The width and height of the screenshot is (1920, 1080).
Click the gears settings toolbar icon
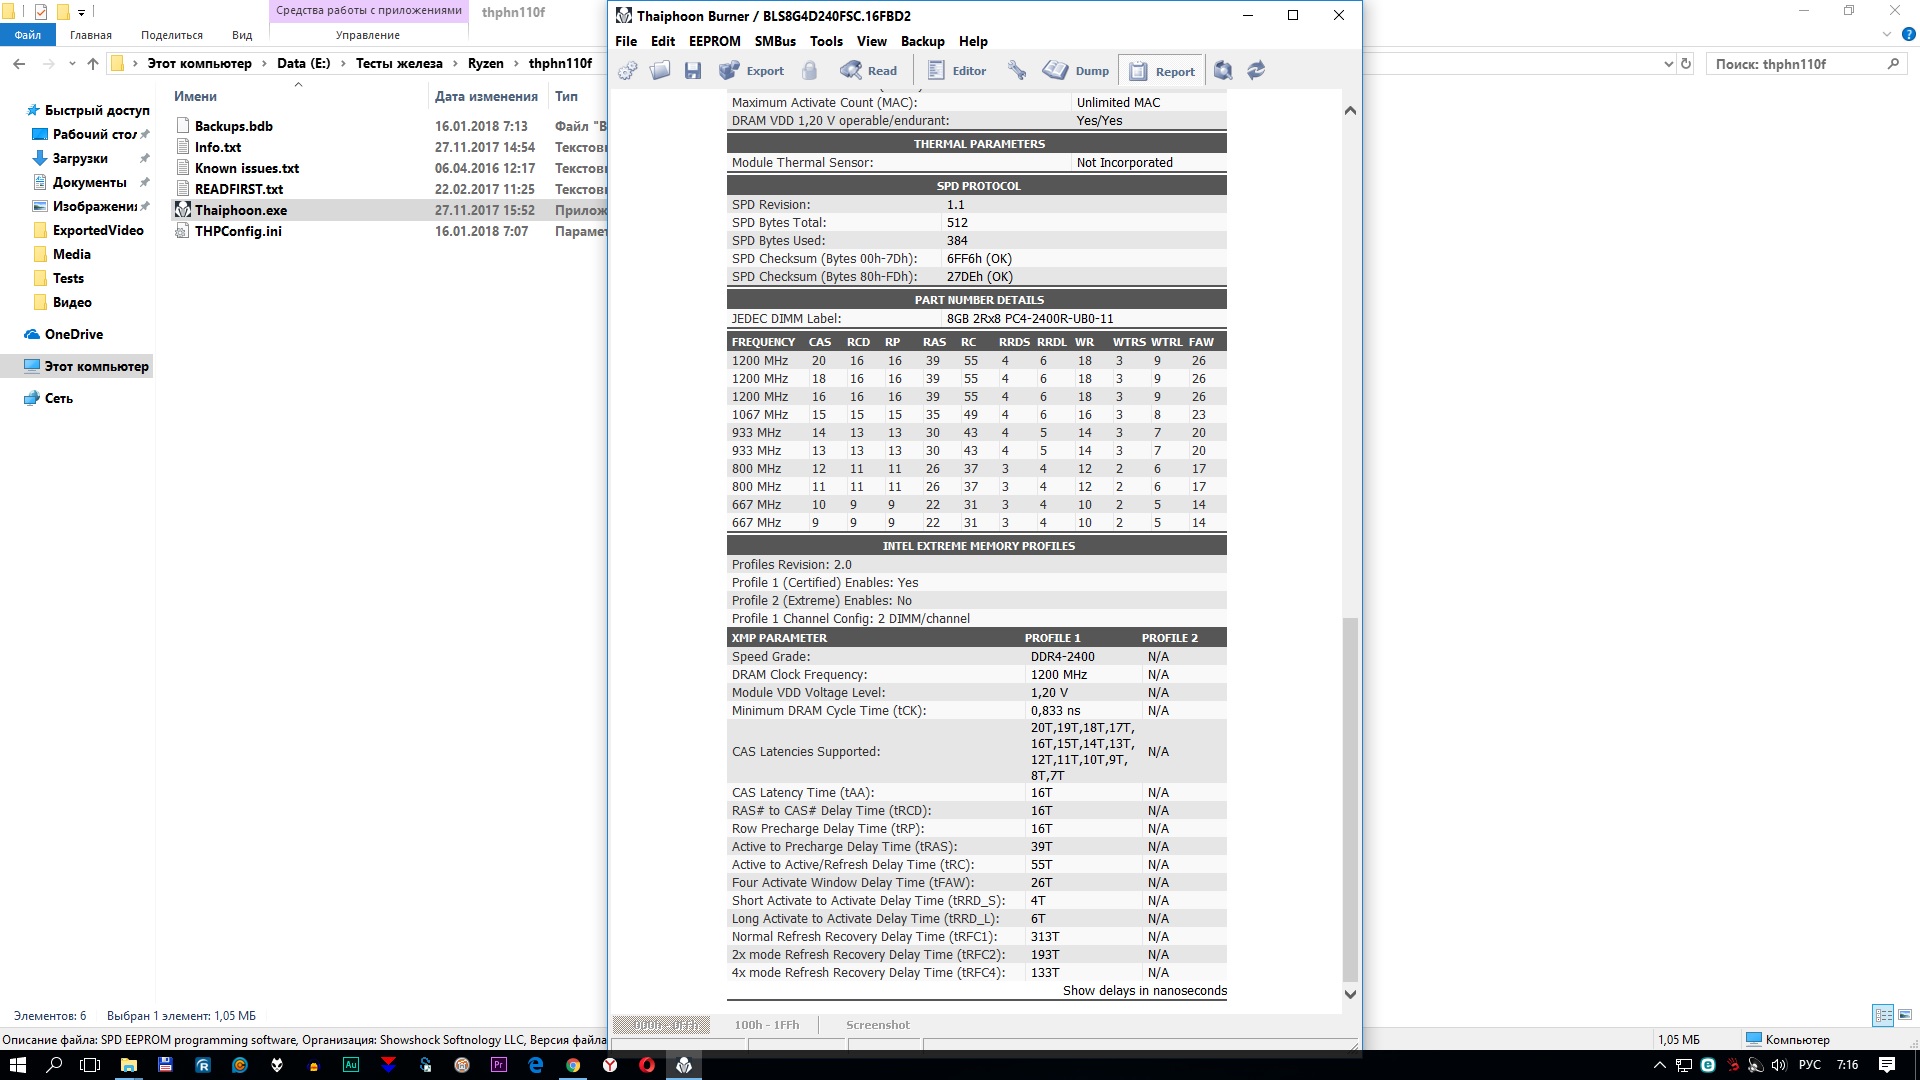click(628, 71)
